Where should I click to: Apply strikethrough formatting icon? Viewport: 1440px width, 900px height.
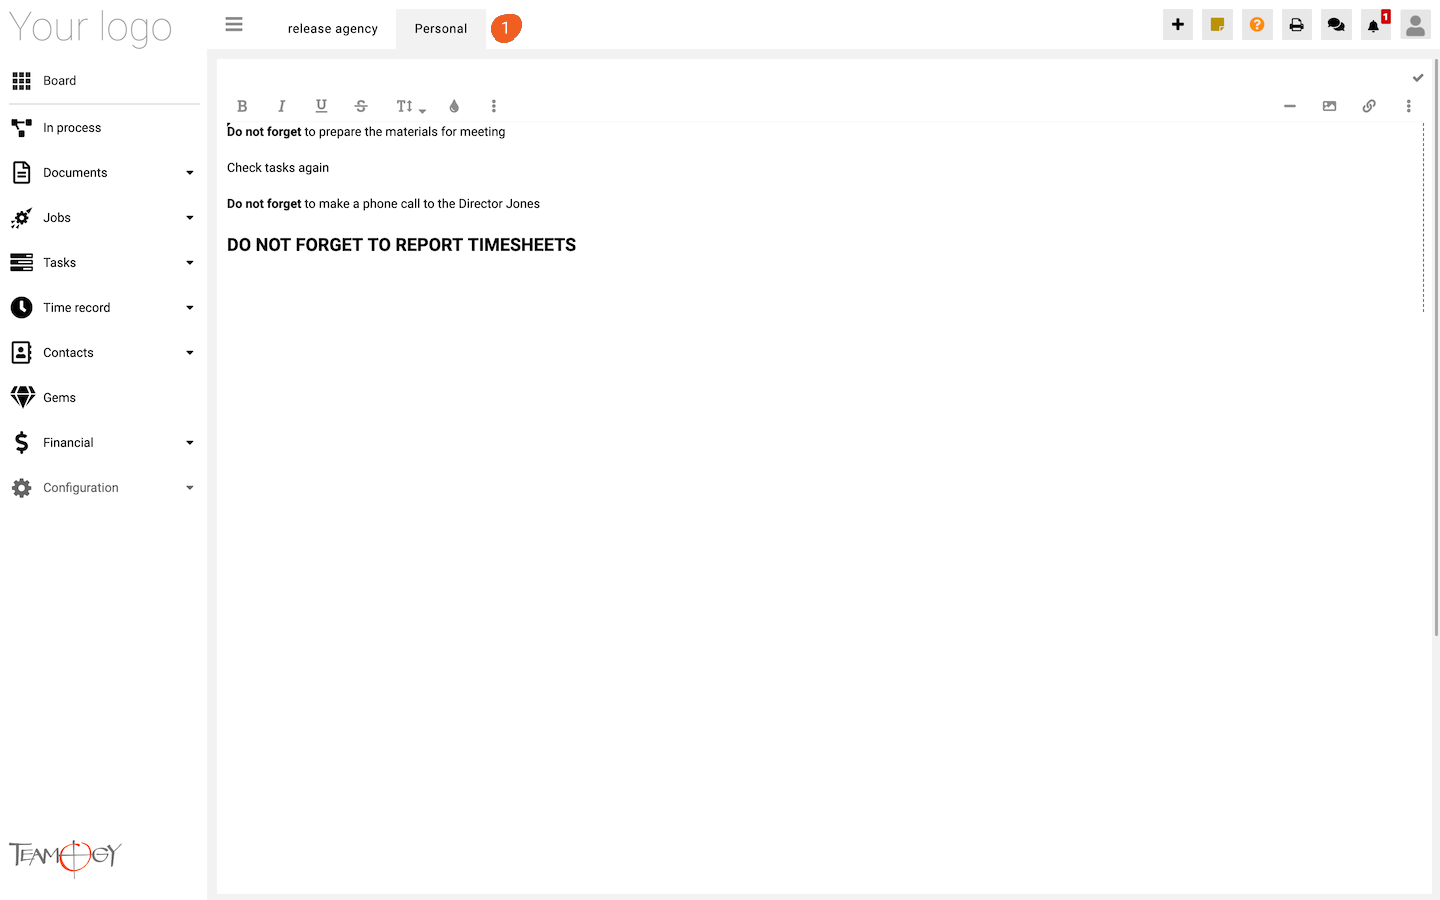tap(361, 106)
